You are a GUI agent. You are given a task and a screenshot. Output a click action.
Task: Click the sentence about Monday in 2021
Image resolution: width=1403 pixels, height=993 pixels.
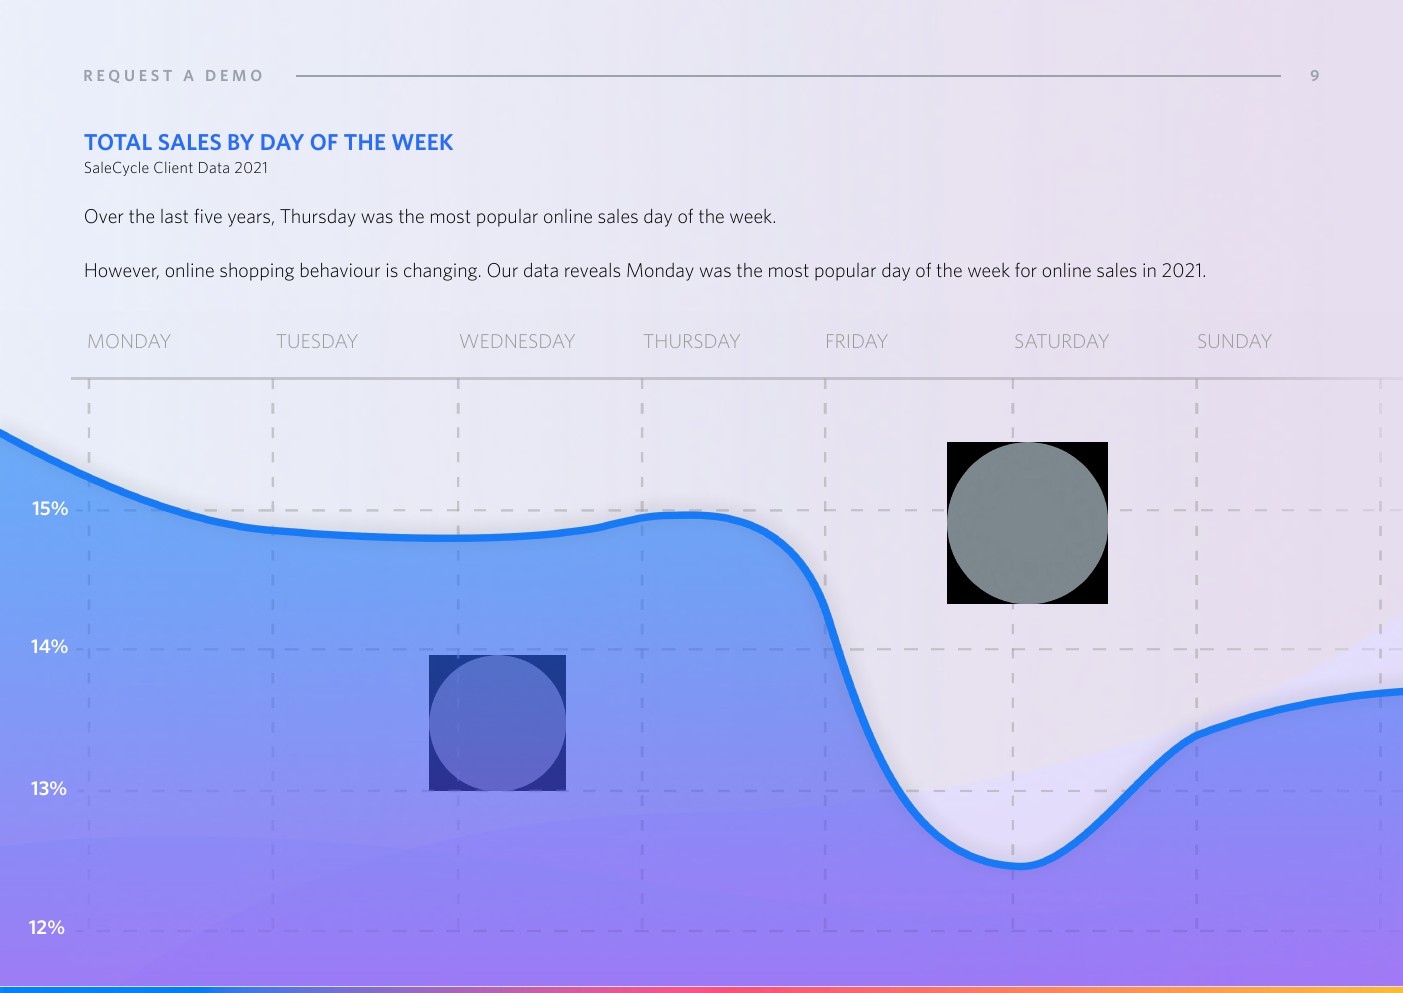click(x=645, y=271)
